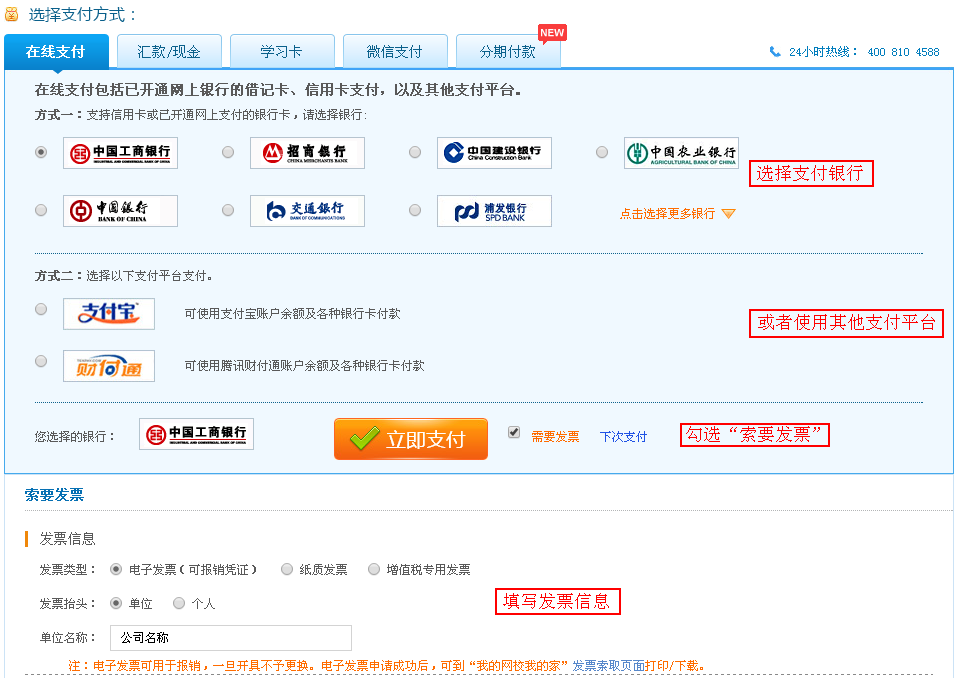Image resolution: width=958 pixels, height=678 pixels.
Task: Select 增值税专用发票 radio option
Action: tap(375, 570)
